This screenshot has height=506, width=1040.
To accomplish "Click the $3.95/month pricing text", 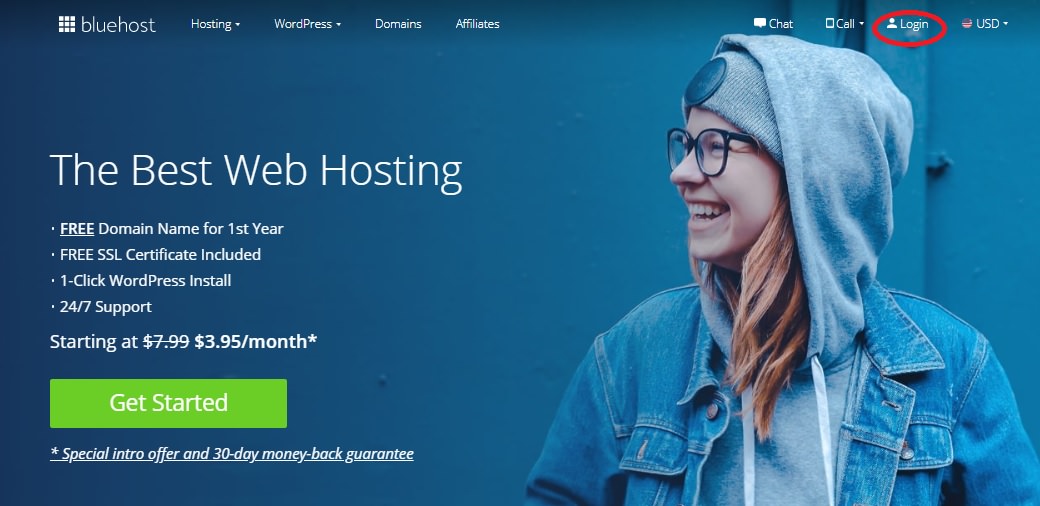I will 255,342.
